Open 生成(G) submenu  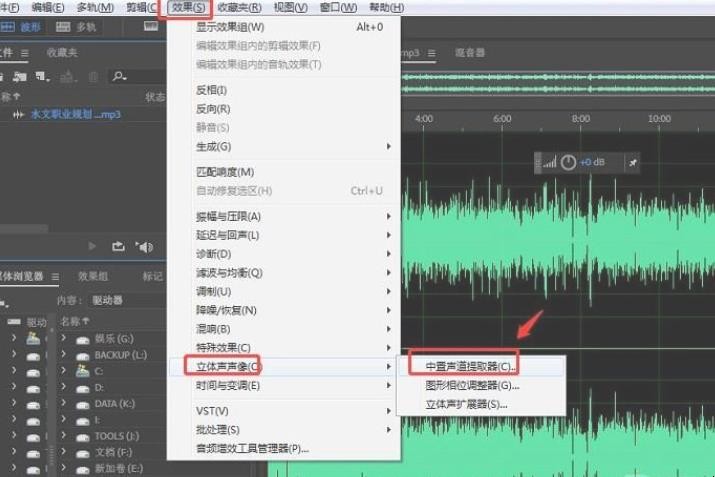point(284,146)
